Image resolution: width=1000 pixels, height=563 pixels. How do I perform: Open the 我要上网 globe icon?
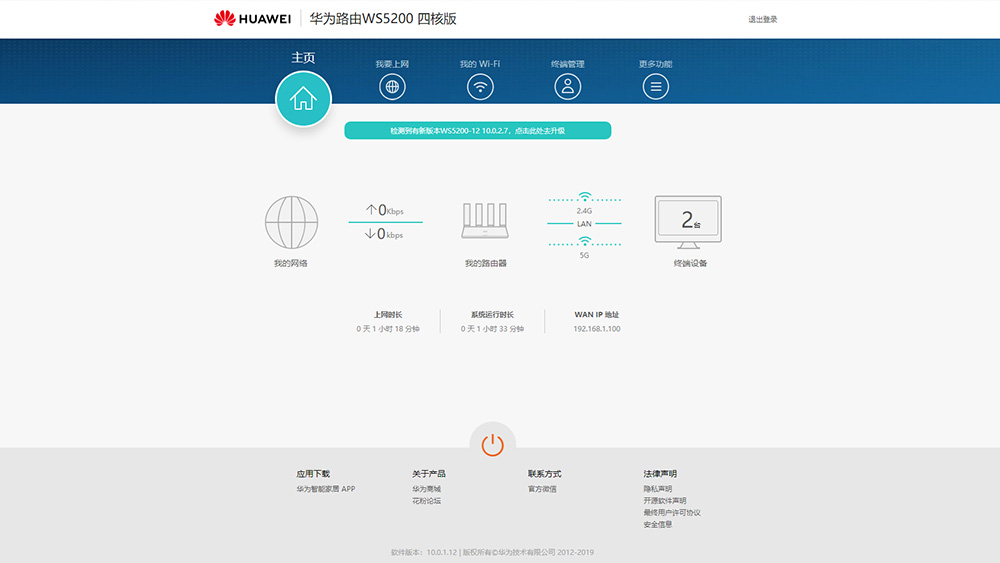pyautogui.click(x=392, y=87)
